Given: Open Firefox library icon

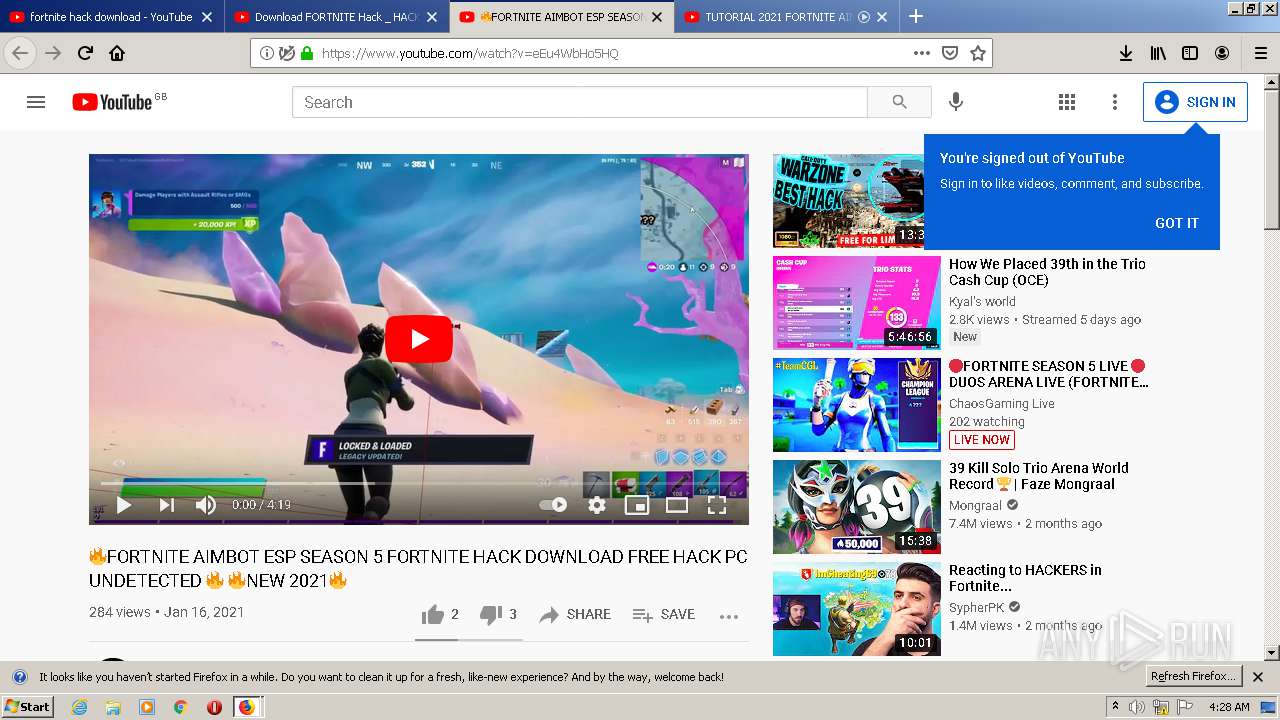Looking at the screenshot, I should pyautogui.click(x=1158, y=53).
